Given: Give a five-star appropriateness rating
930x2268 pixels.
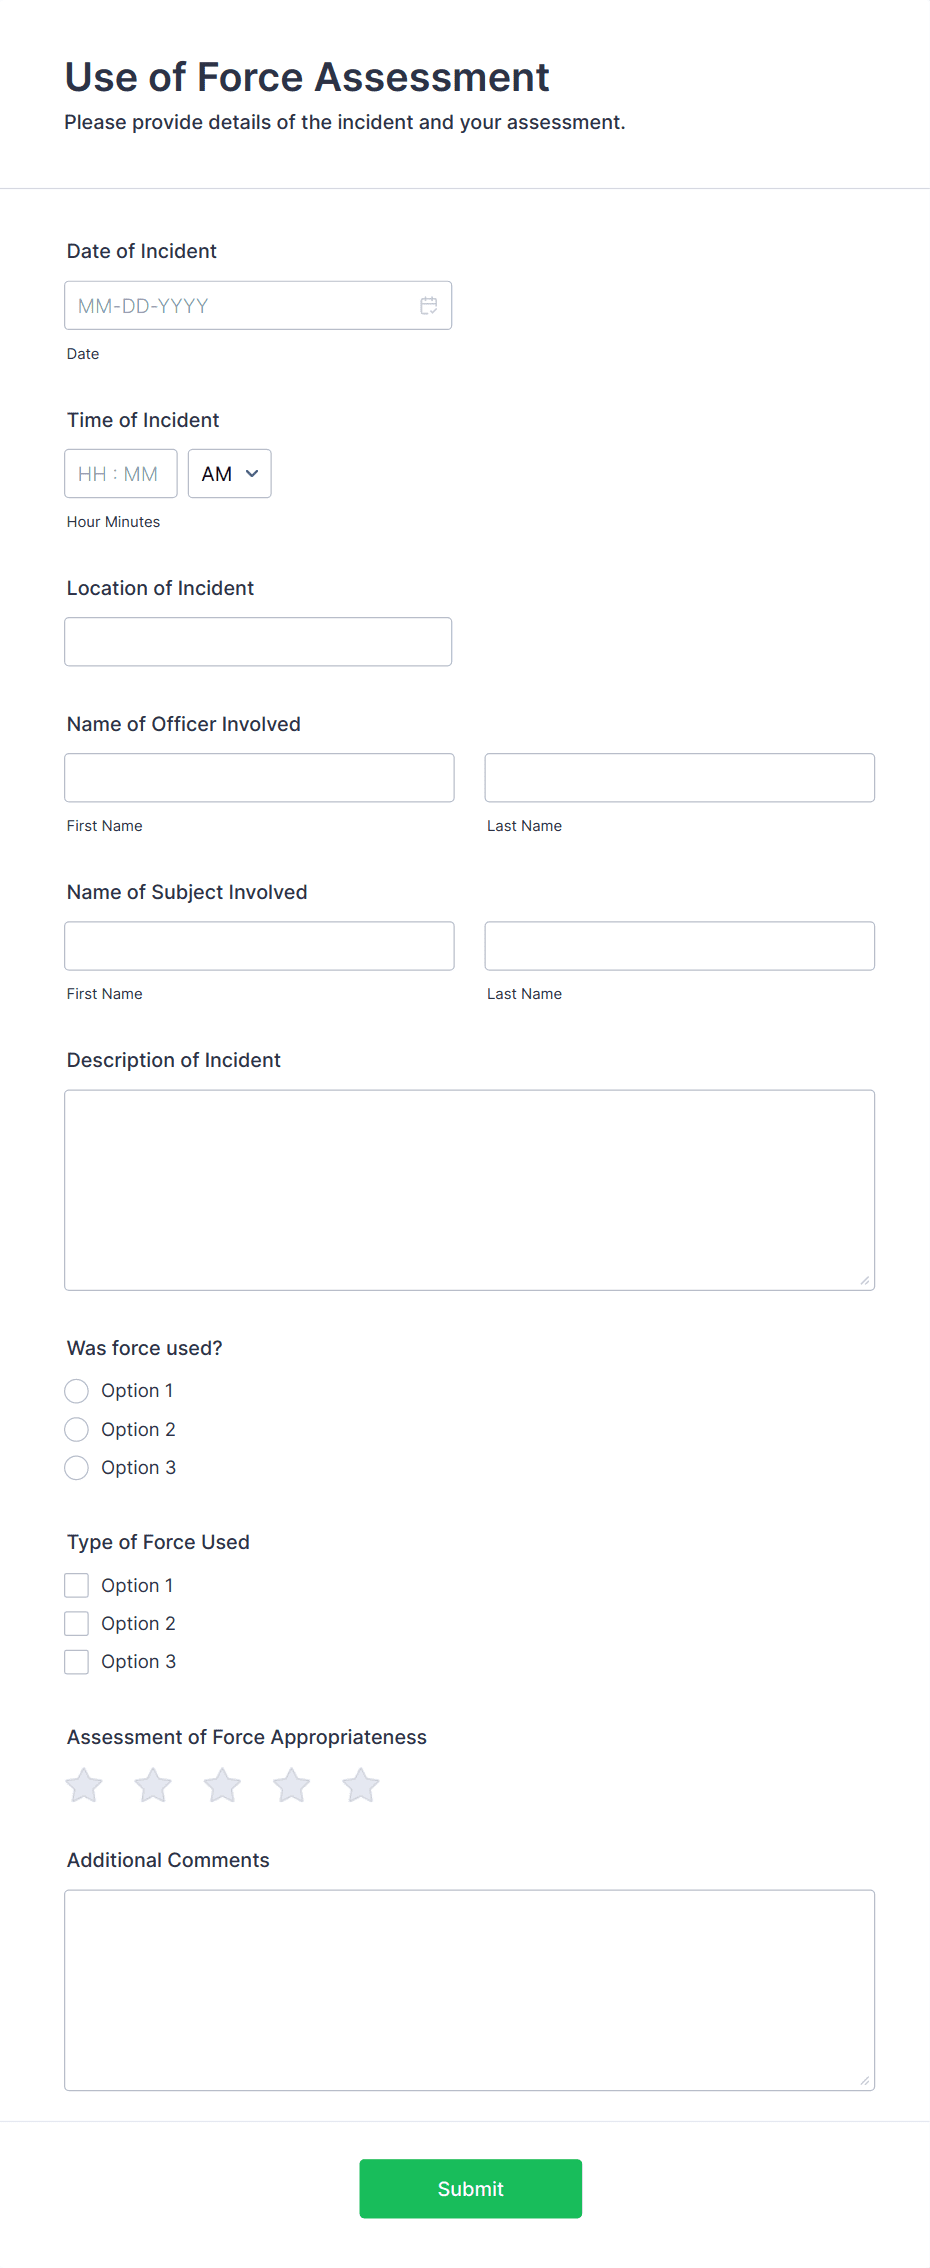Looking at the screenshot, I should point(360,1784).
